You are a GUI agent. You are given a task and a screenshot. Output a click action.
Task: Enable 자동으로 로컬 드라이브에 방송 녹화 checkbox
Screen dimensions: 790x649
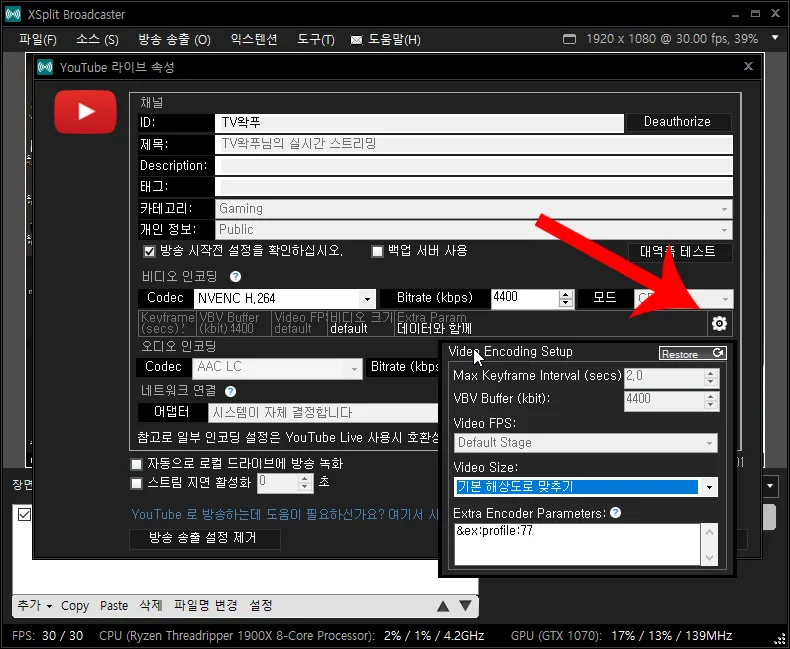click(136, 464)
